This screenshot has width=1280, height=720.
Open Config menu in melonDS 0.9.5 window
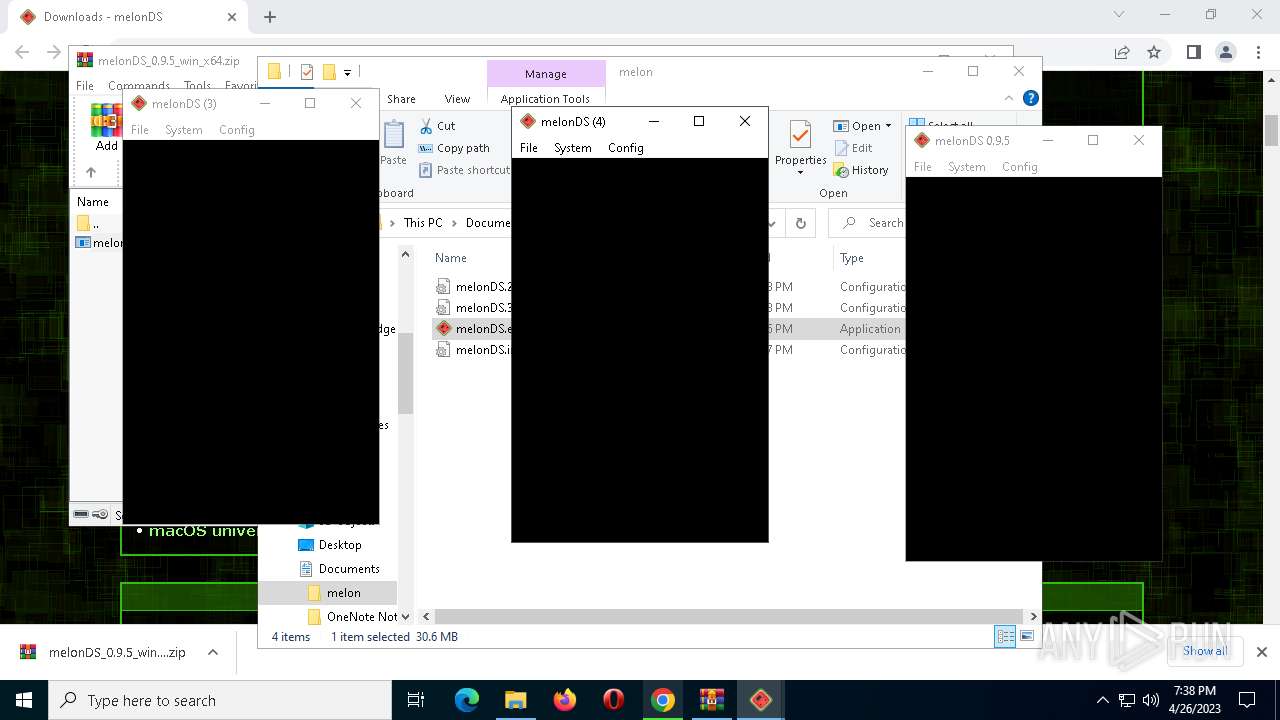[x=1020, y=167]
